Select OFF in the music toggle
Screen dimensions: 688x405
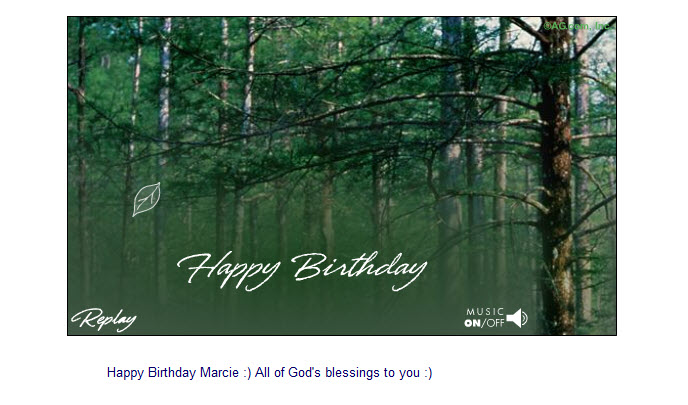(x=495, y=323)
